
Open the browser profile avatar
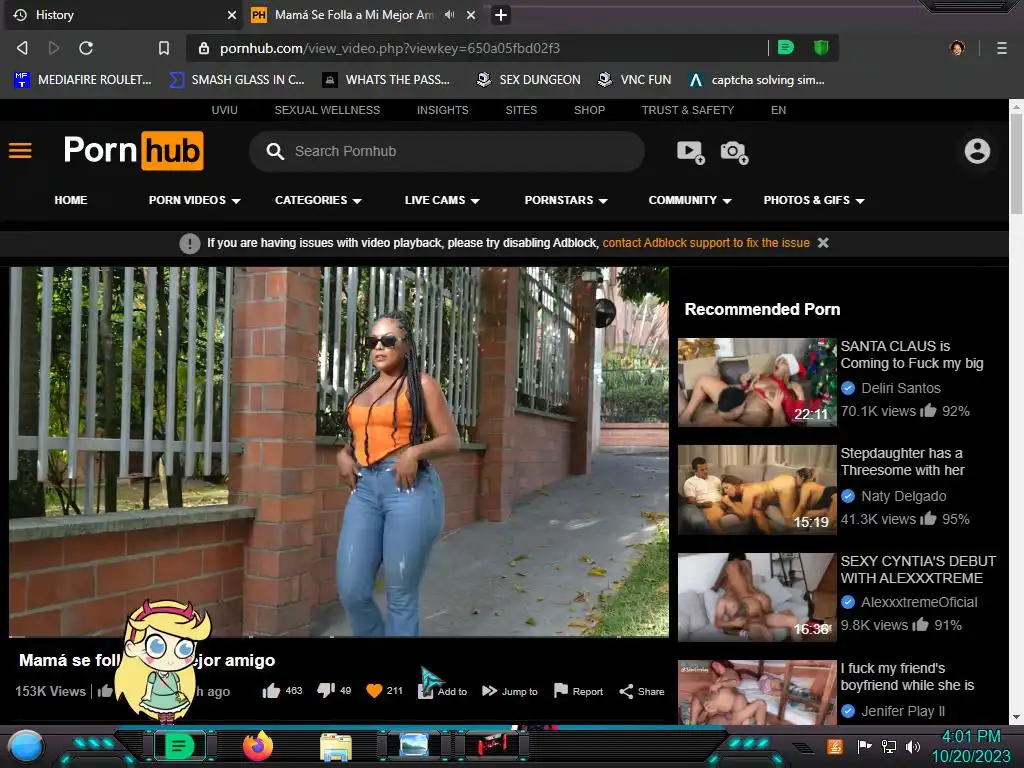pyautogui.click(x=957, y=48)
